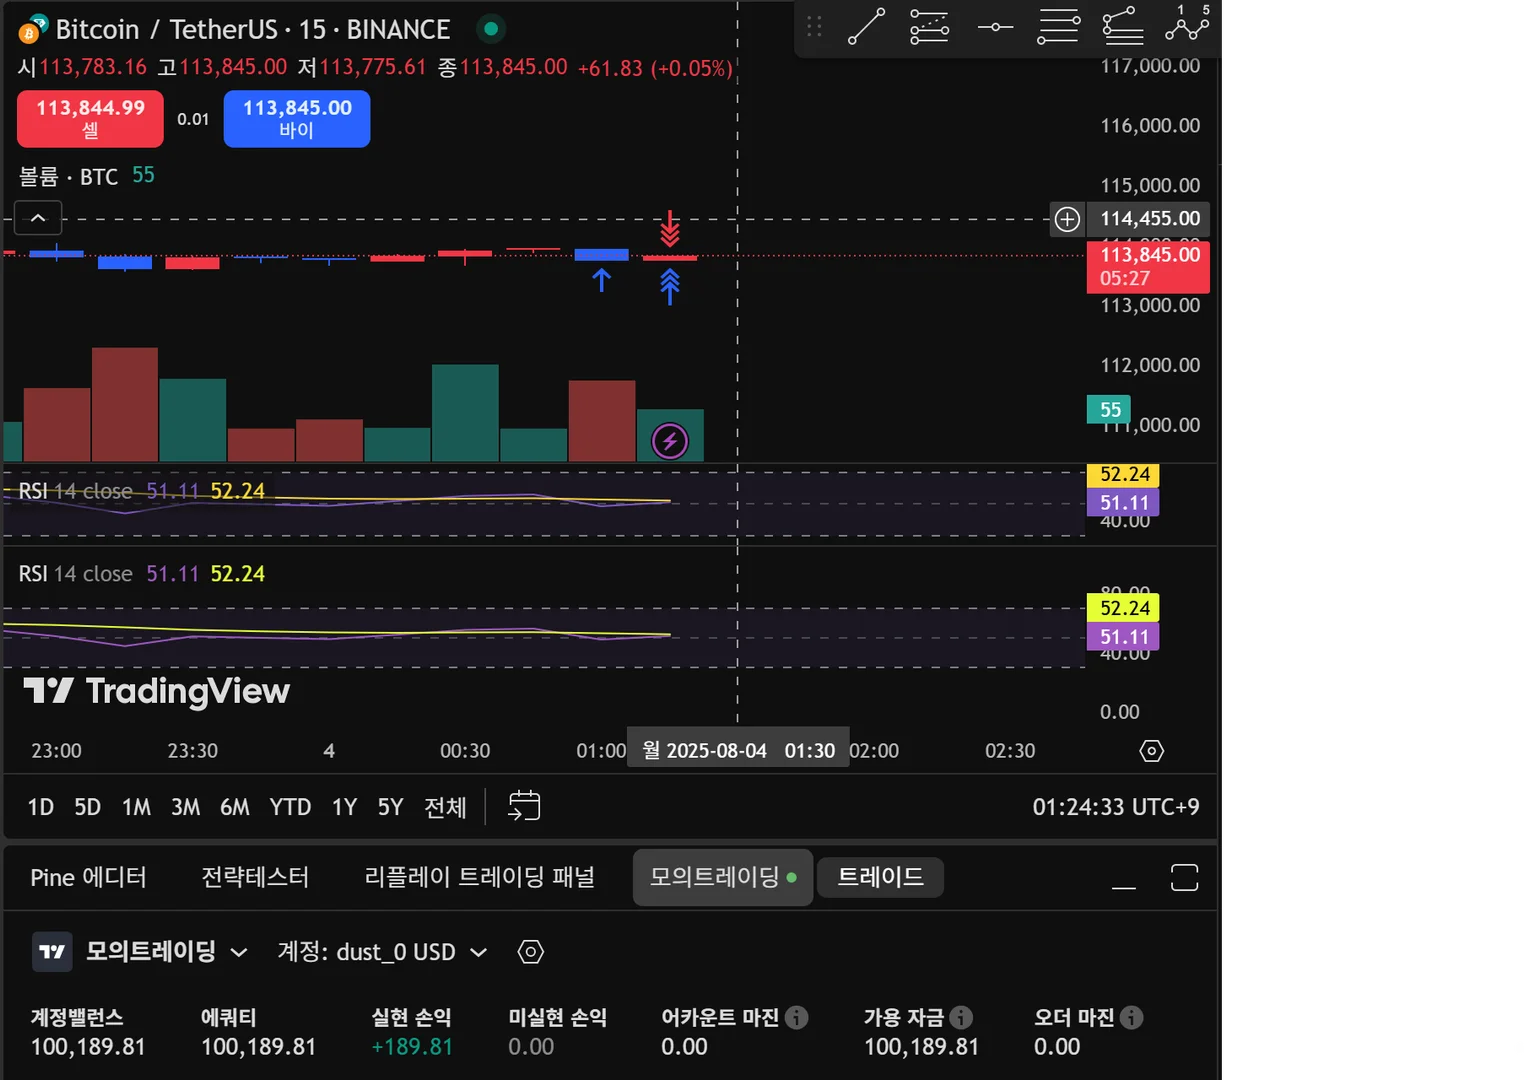Click the 미실현 손익 0.00 value
The image size is (1524, 1080).
point(531,1047)
